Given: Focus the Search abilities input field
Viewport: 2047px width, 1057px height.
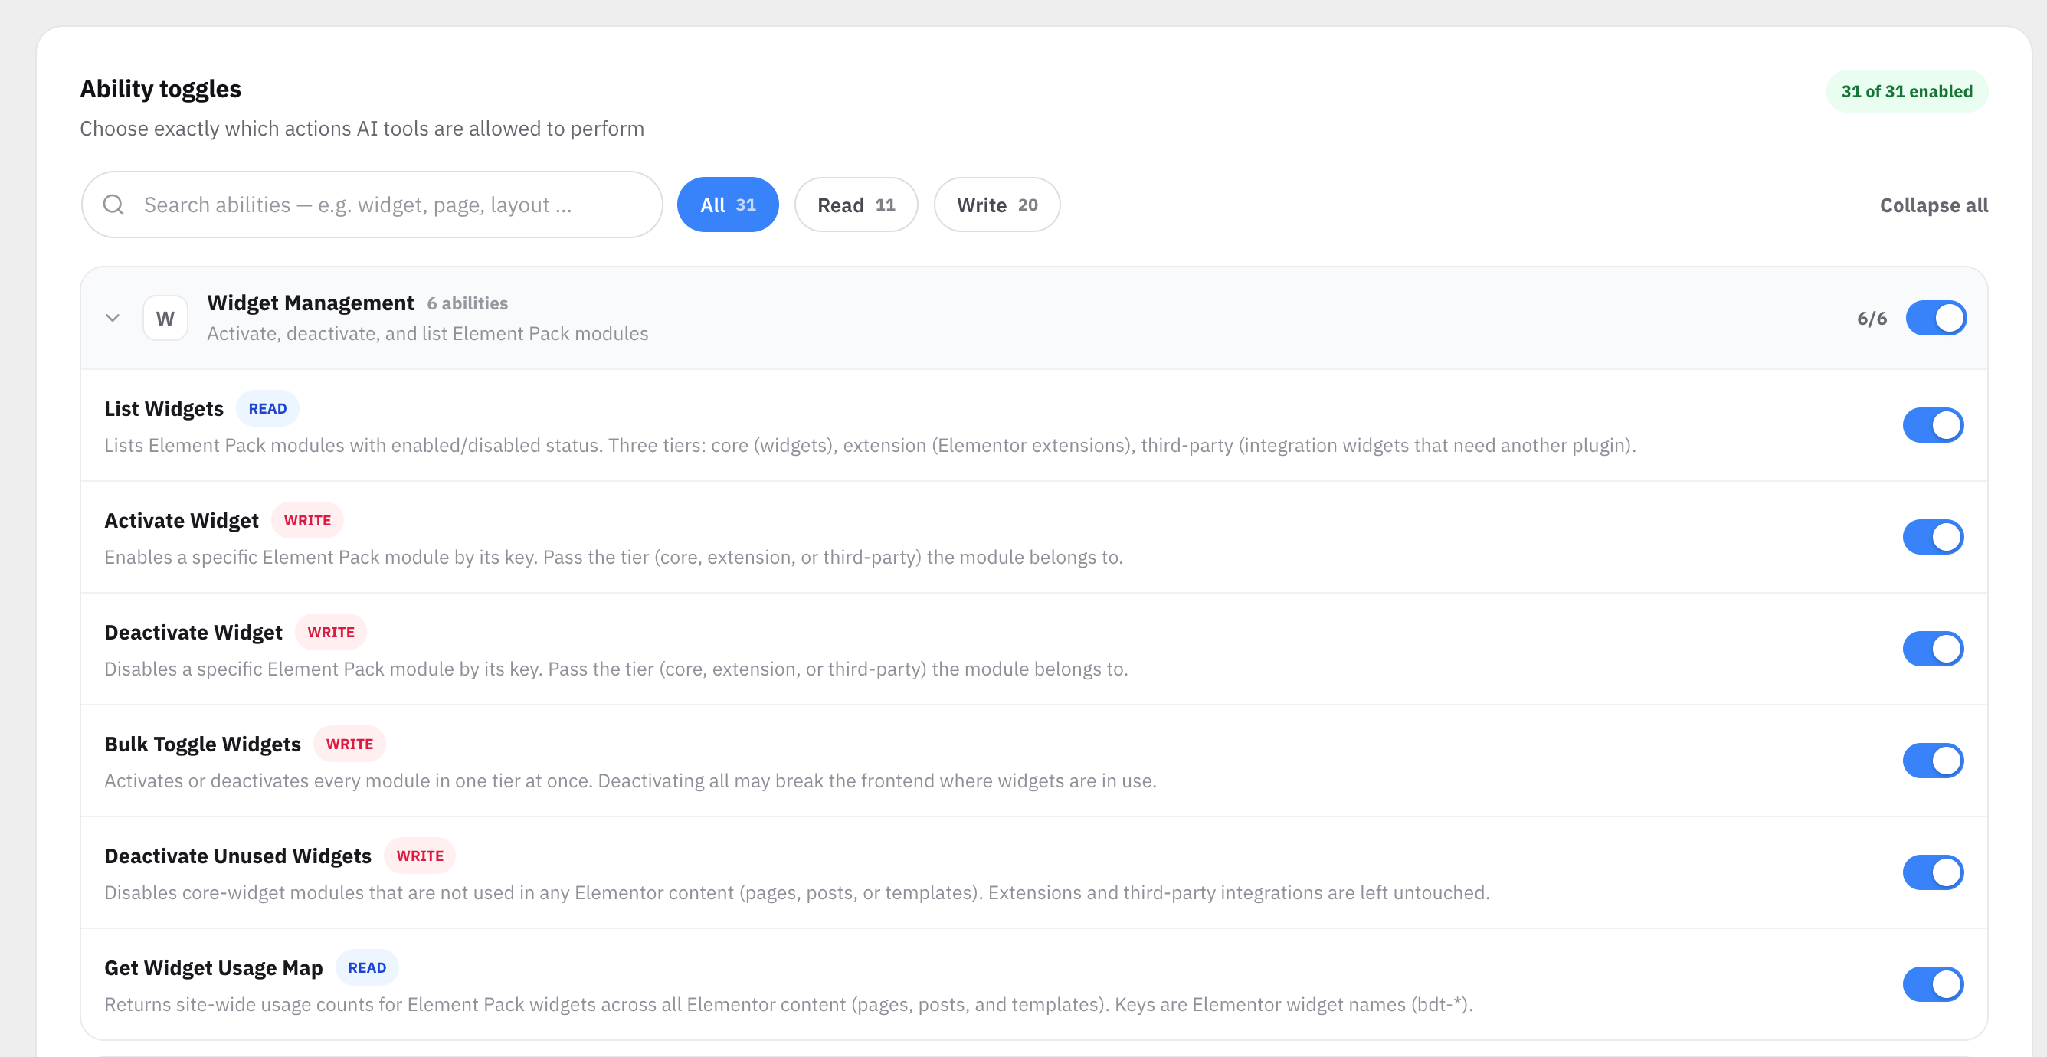Looking at the screenshot, I should point(372,205).
